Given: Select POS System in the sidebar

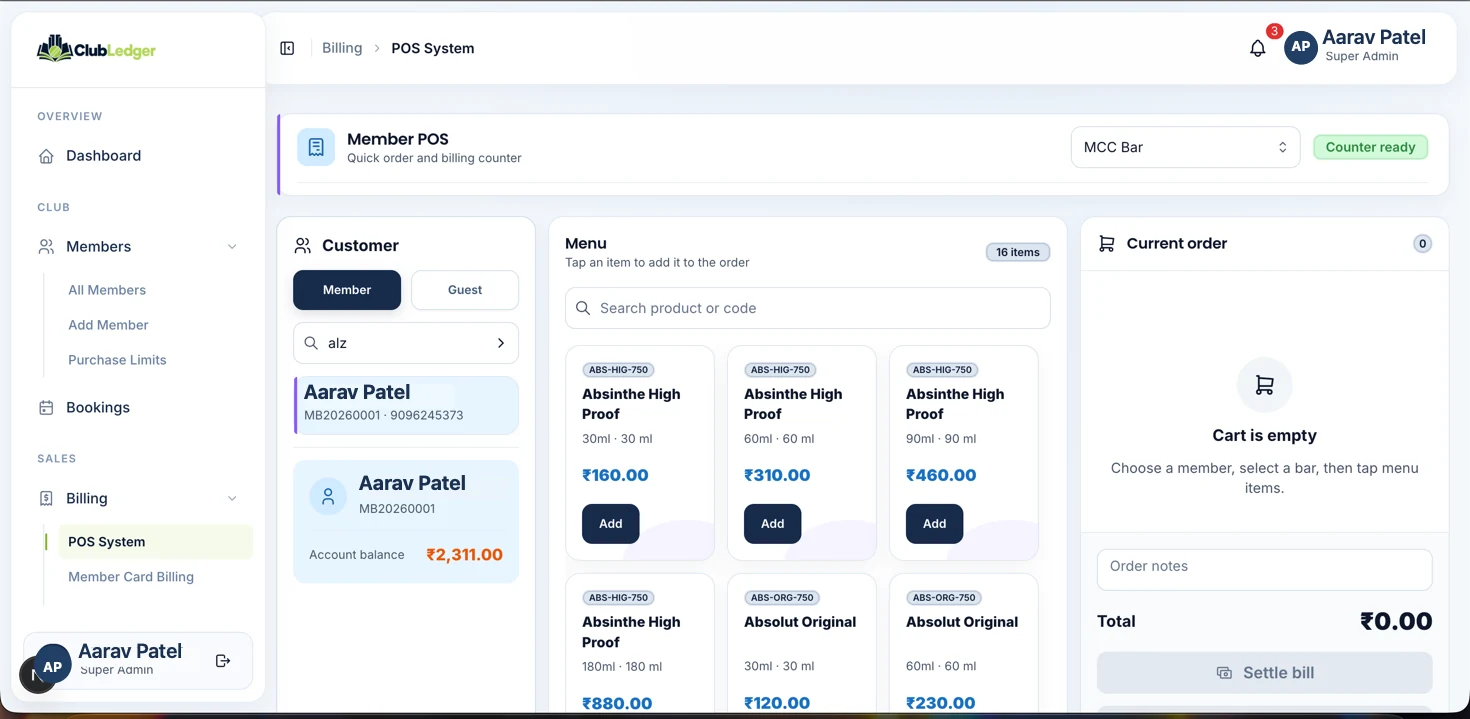Looking at the screenshot, I should pyautogui.click(x=155, y=542).
